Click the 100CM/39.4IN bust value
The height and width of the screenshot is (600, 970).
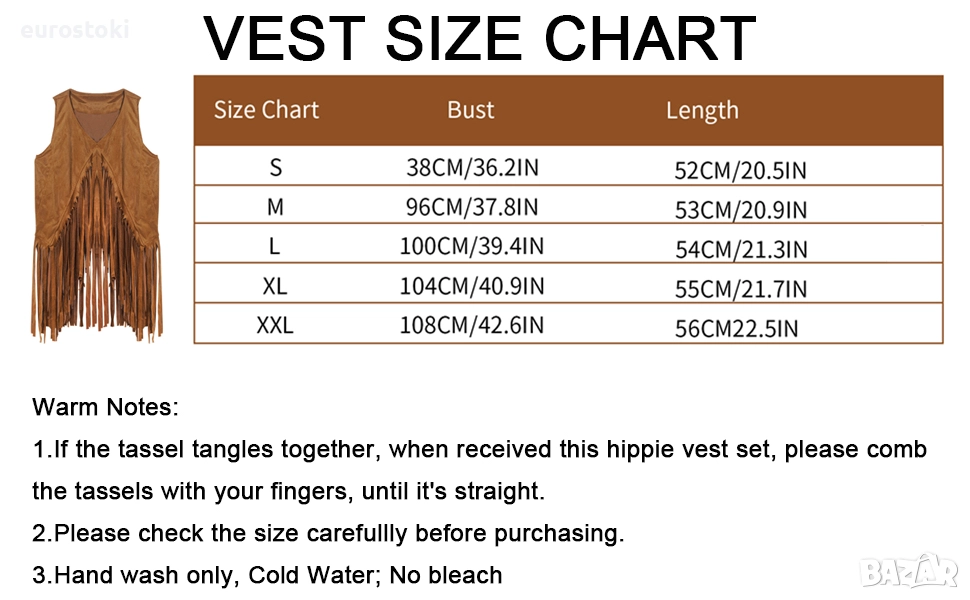click(x=472, y=247)
